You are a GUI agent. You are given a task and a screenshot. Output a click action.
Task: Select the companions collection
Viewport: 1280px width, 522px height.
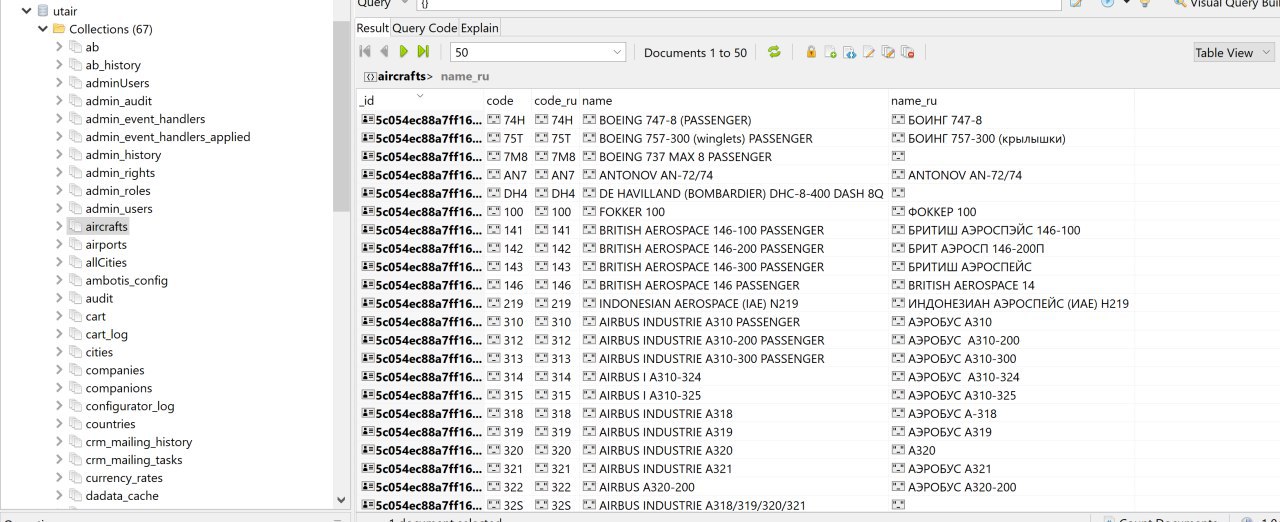[x=119, y=388]
